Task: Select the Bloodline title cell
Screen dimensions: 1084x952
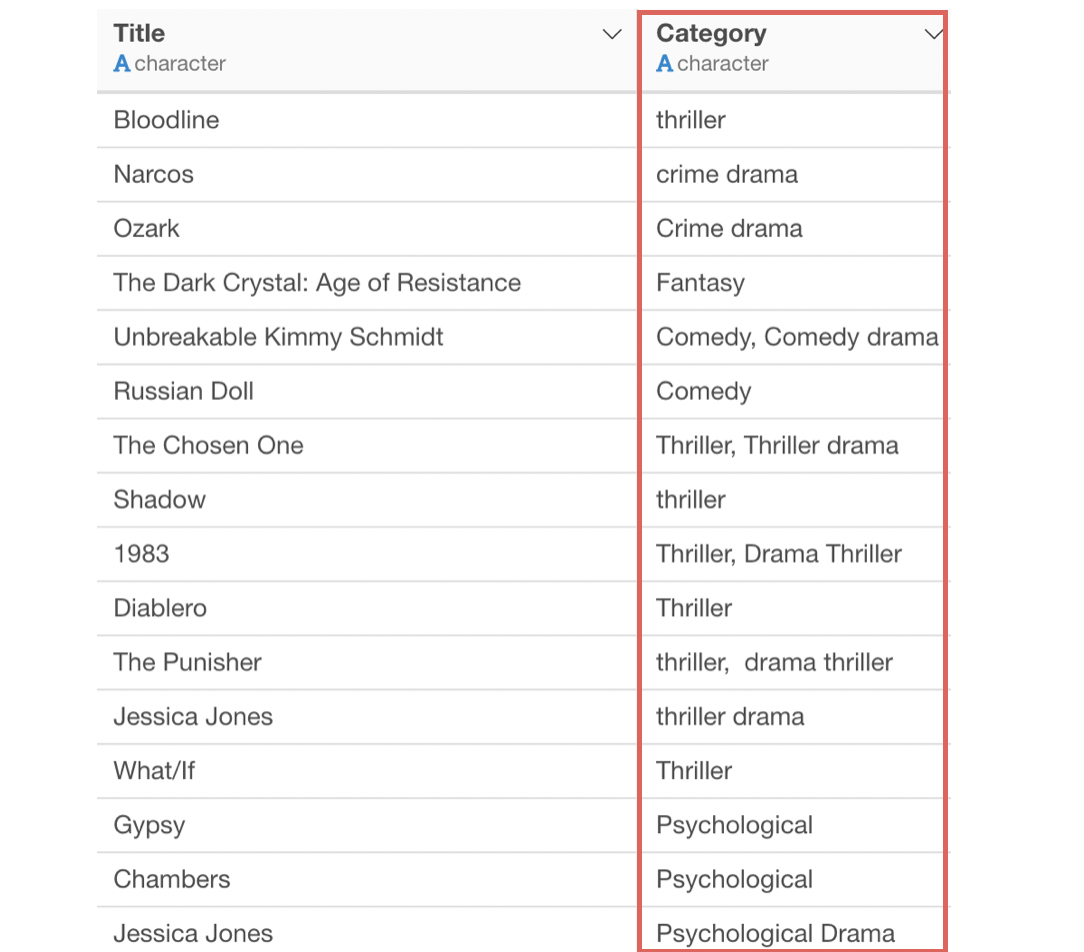Action: [x=367, y=120]
